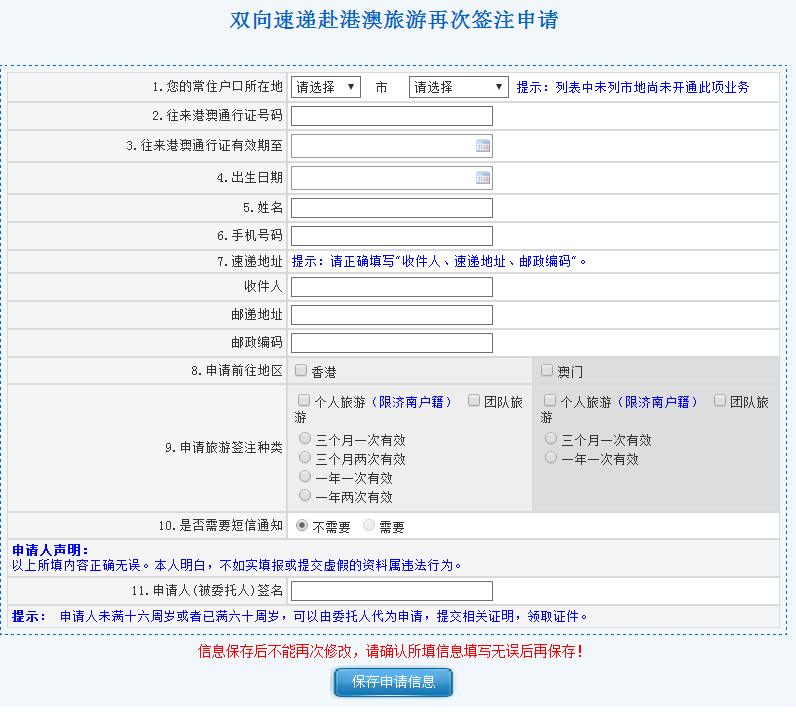Open calendar icon for 出生日期 field
Screen dimensions: 796x714
(483, 178)
